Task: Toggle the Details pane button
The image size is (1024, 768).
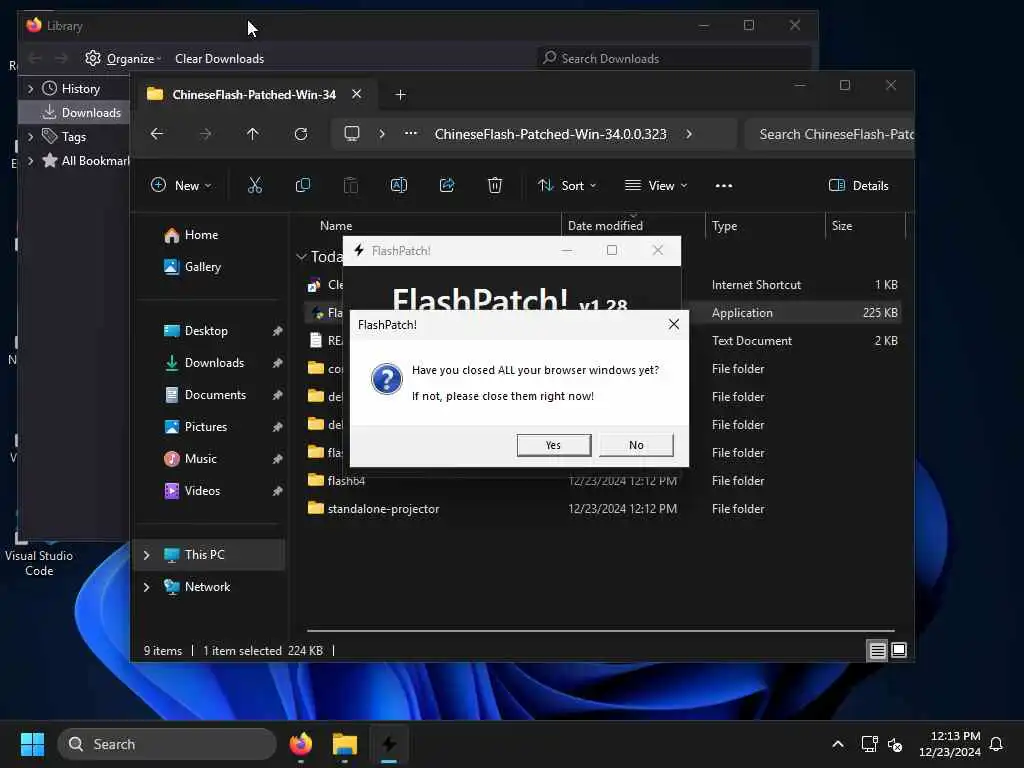Action: (858, 185)
